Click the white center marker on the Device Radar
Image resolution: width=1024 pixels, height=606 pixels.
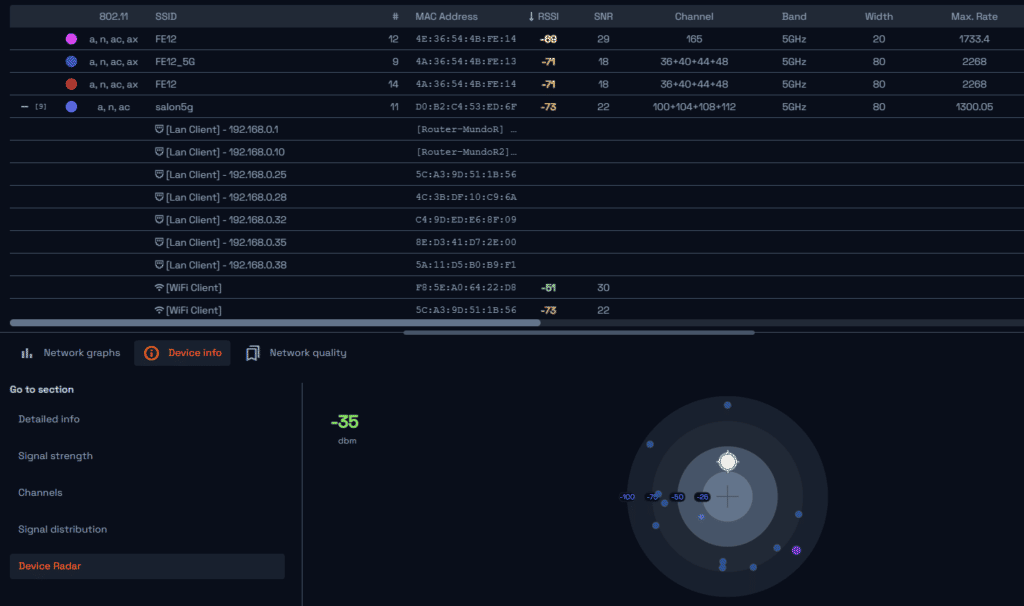point(728,461)
